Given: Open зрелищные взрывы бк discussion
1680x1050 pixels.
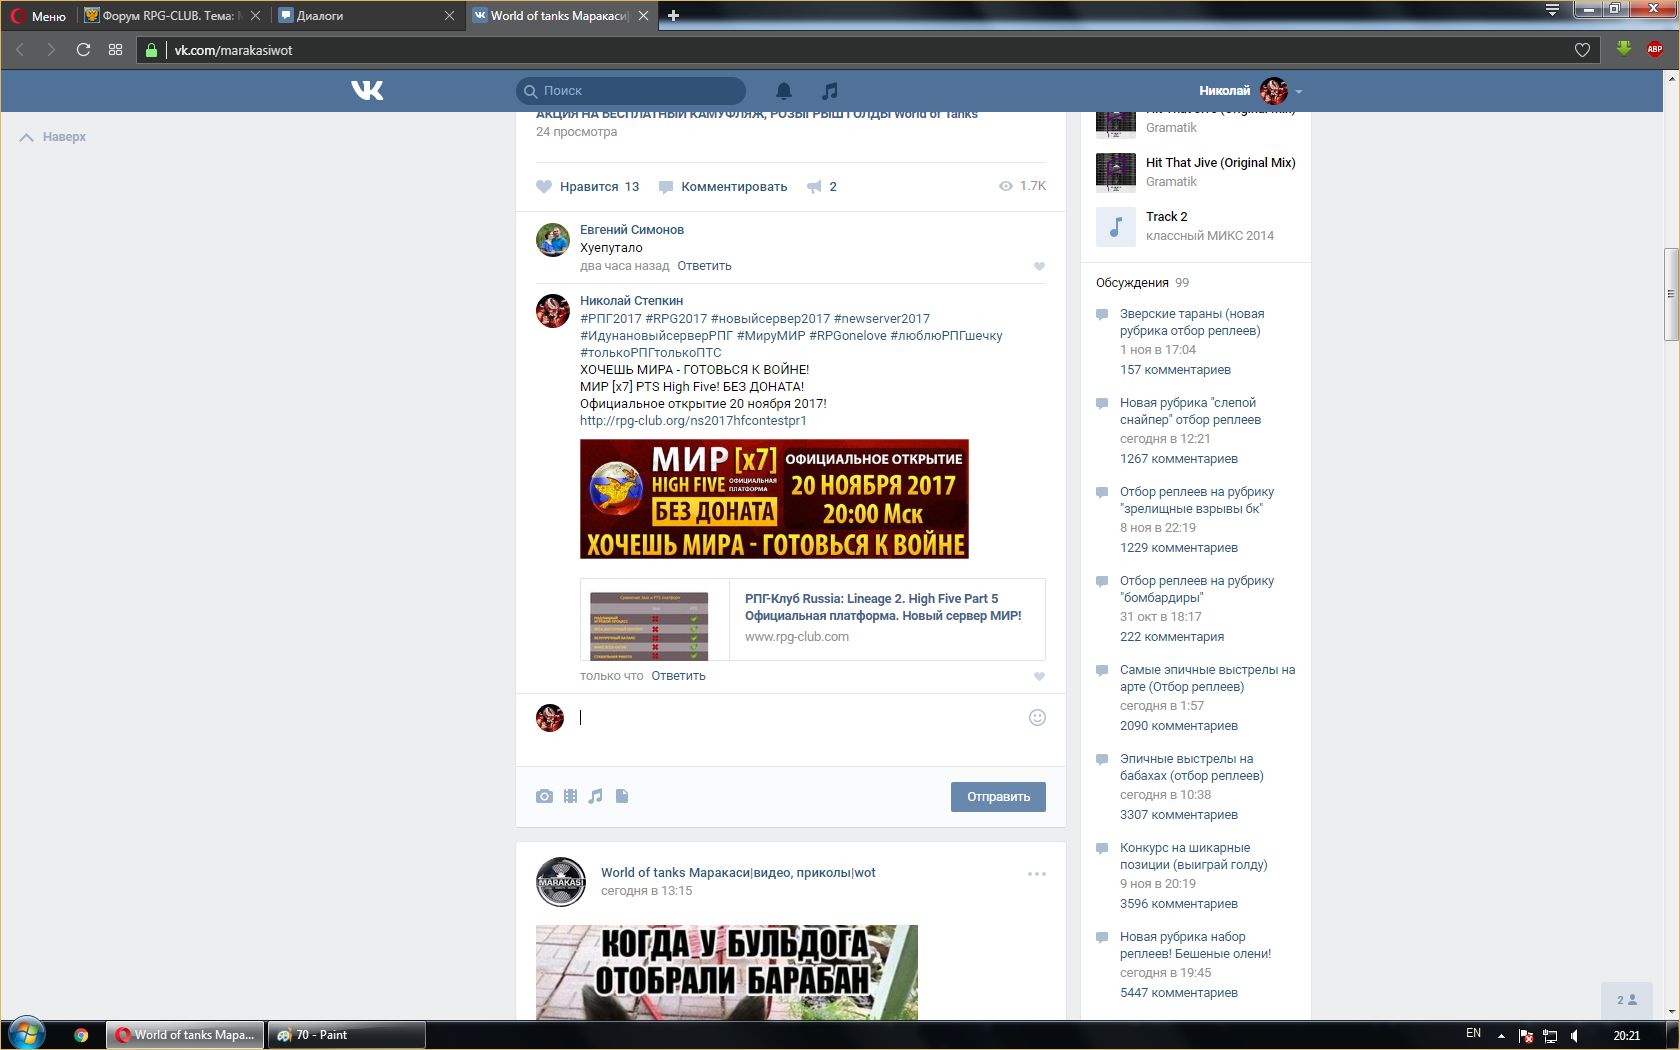Looking at the screenshot, I should pyautogui.click(x=1197, y=500).
